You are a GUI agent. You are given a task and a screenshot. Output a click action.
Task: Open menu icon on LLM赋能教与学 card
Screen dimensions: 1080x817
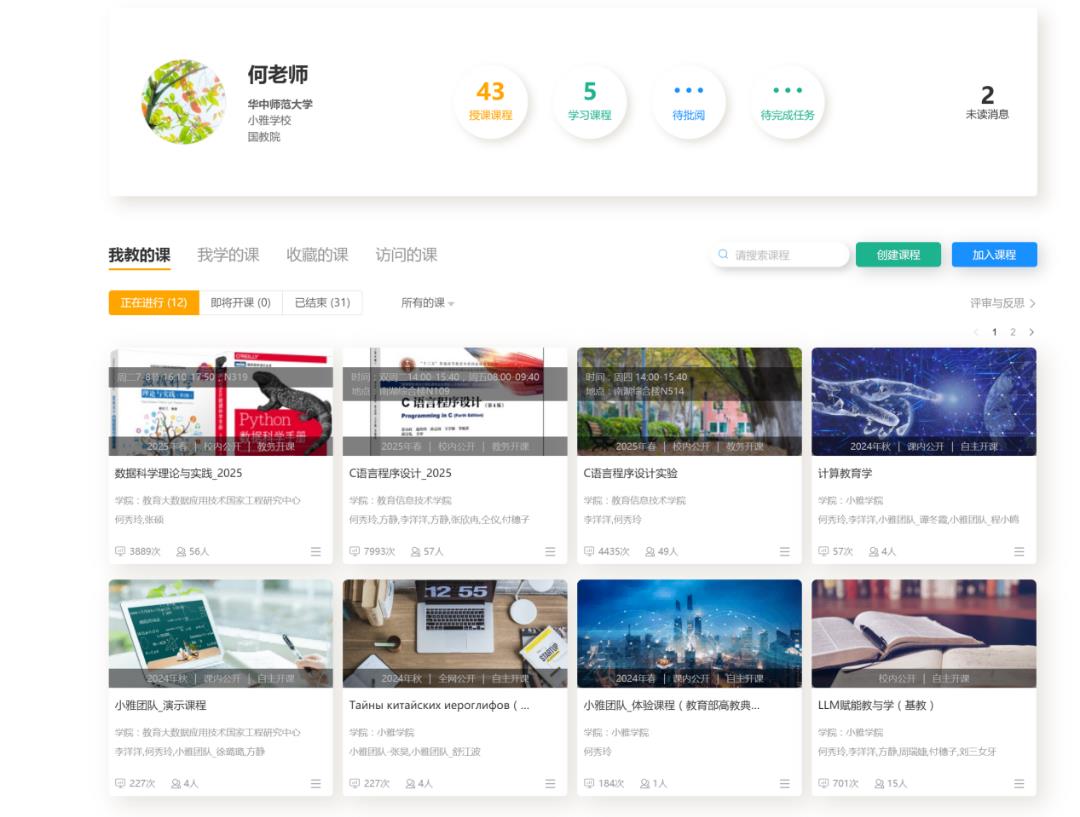click(1019, 784)
